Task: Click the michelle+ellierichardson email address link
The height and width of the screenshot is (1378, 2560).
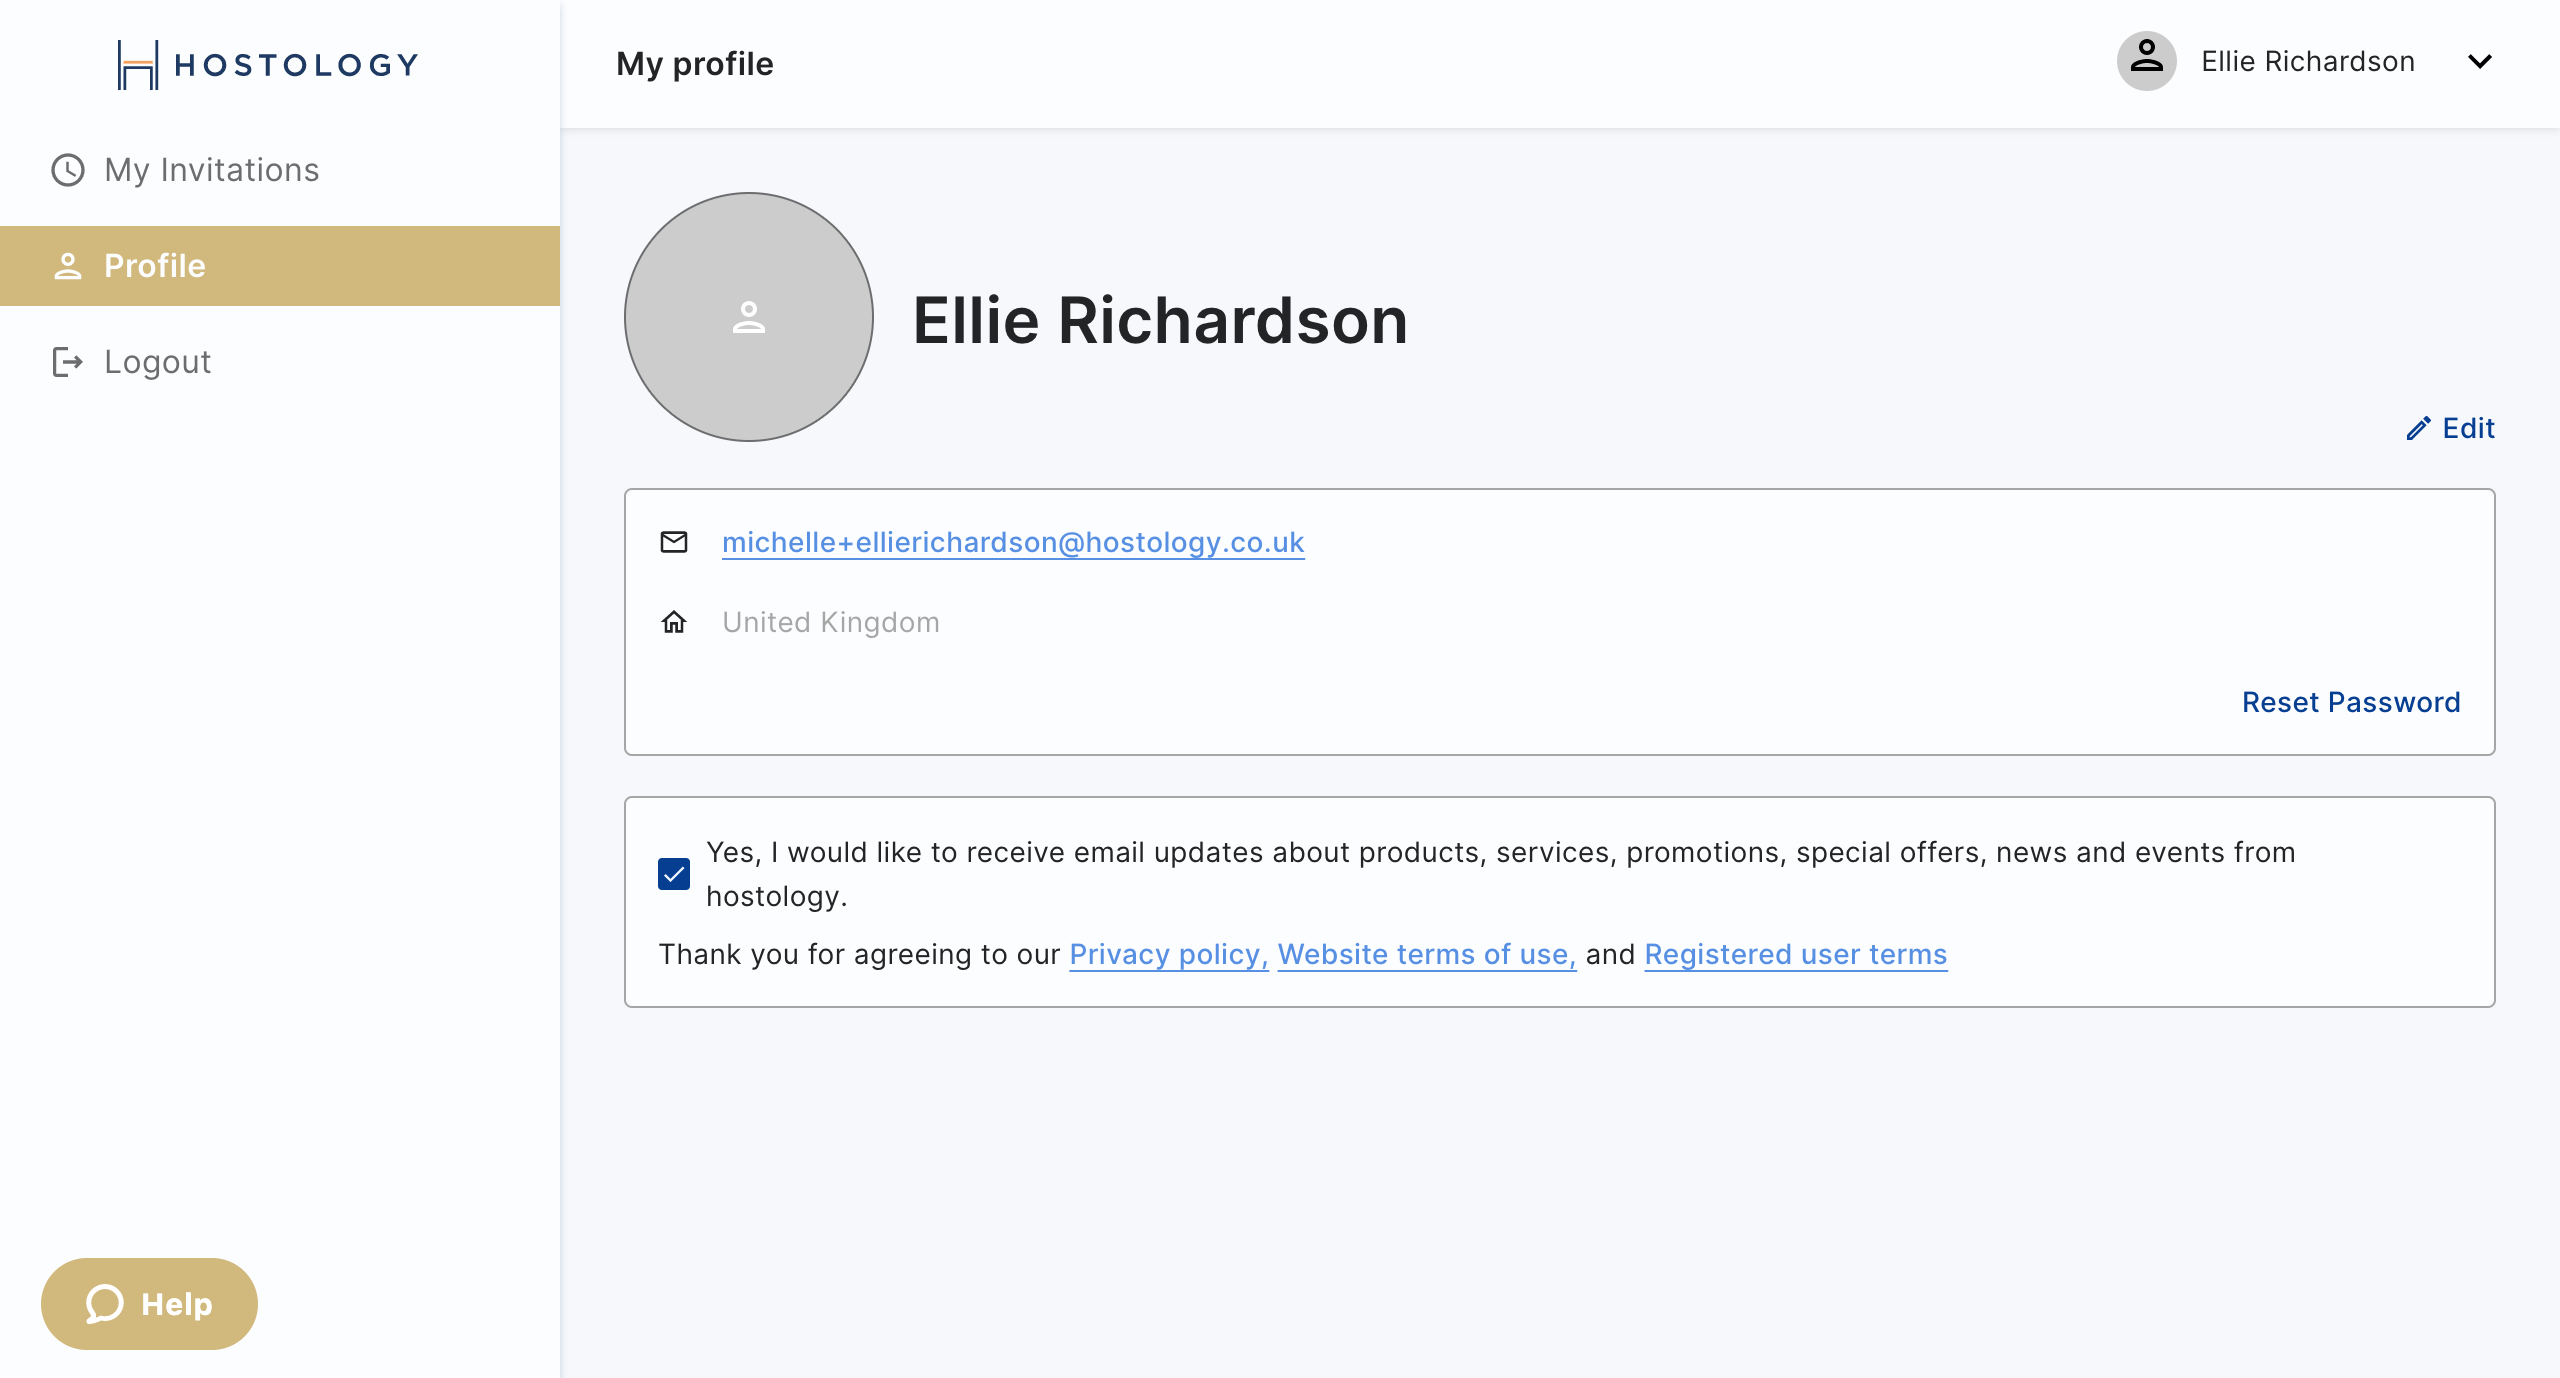Action: 1013,542
